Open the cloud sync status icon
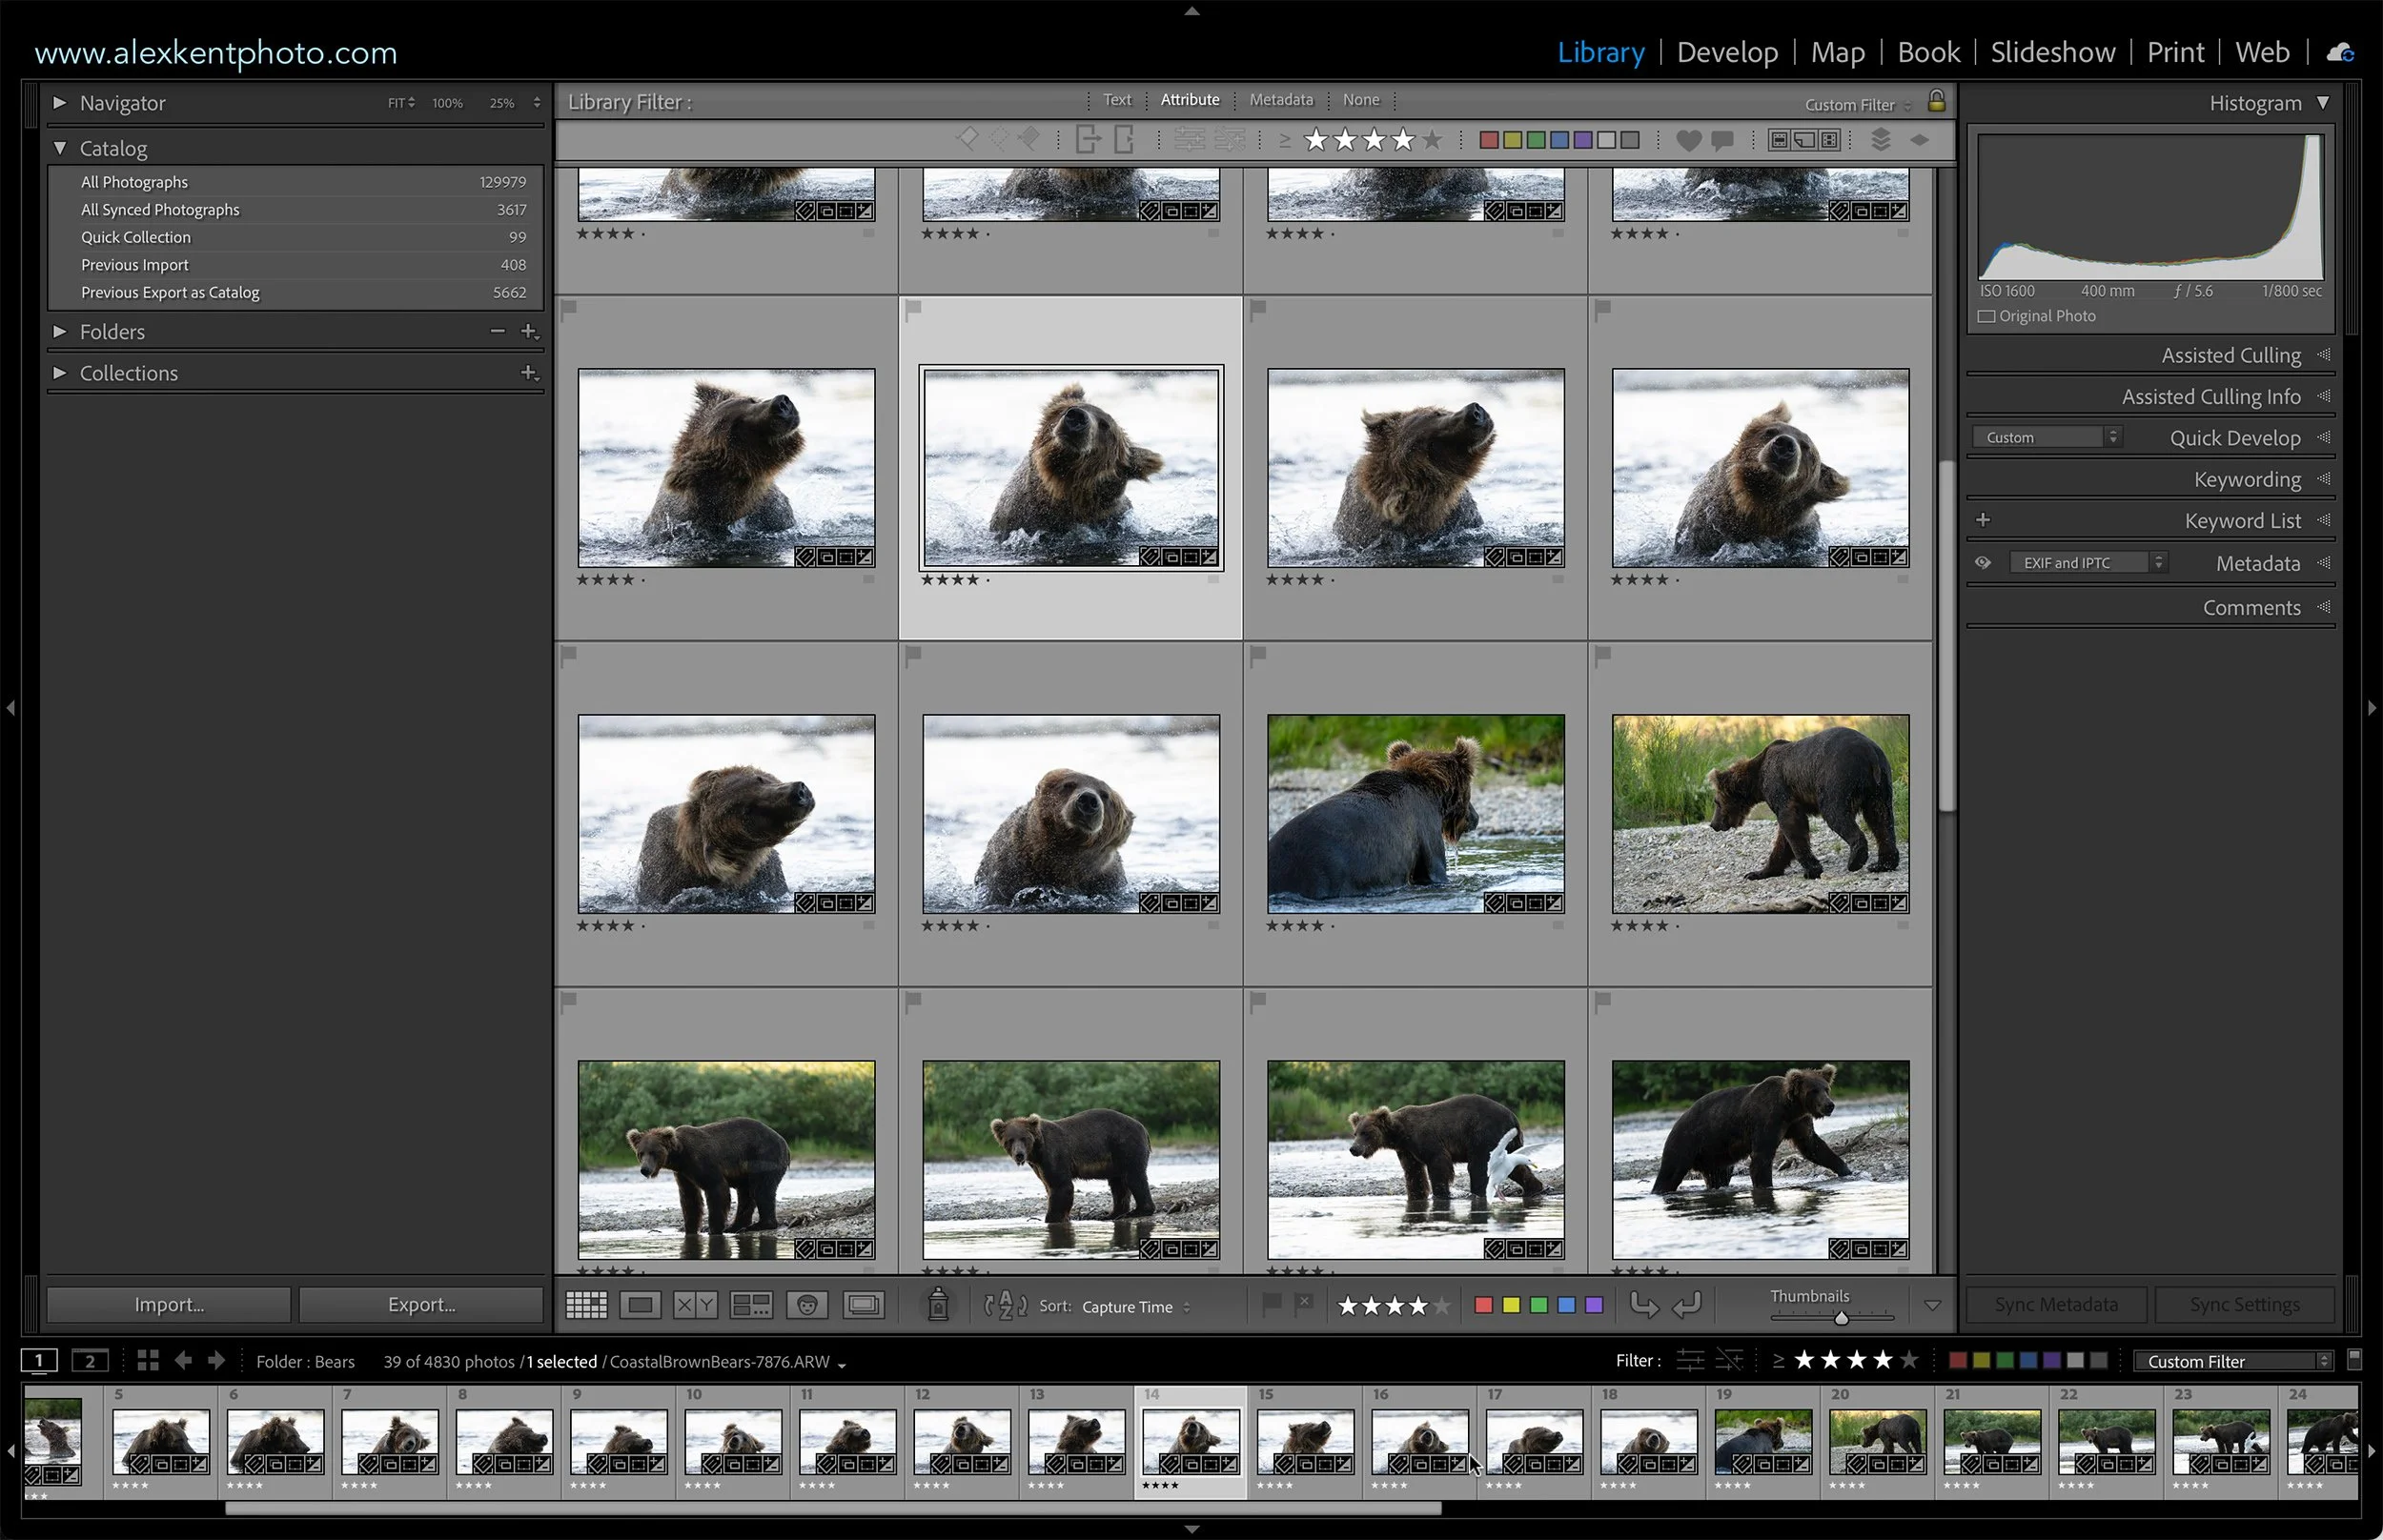 click(2340, 52)
